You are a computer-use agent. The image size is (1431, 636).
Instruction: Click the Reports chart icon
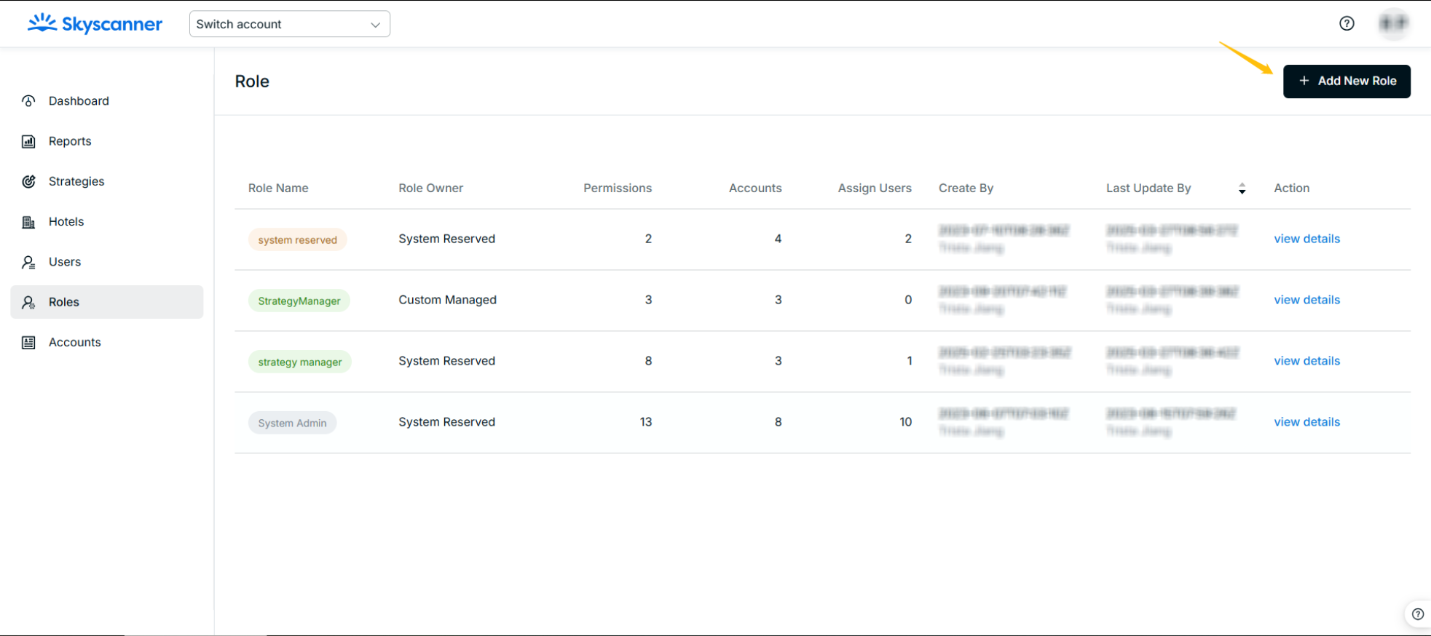pyautogui.click(x=29, y=141)
